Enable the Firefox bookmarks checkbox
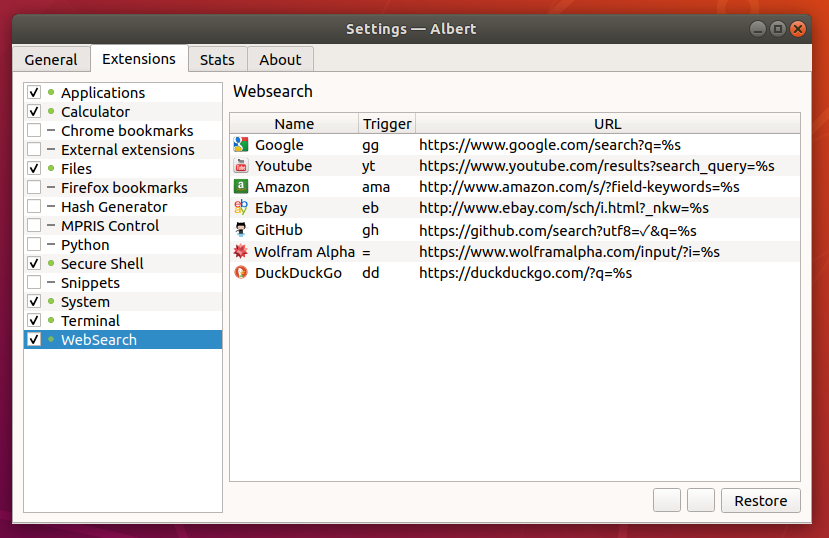 (x=34, y=188)
